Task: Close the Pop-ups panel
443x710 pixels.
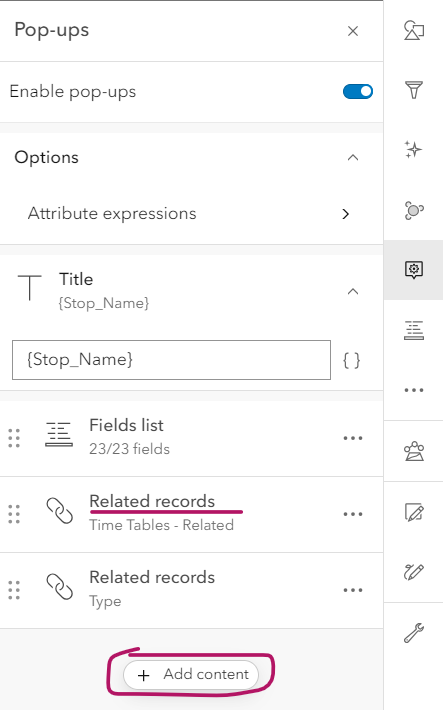Action: pyautogui.click(x=353, y=31)
